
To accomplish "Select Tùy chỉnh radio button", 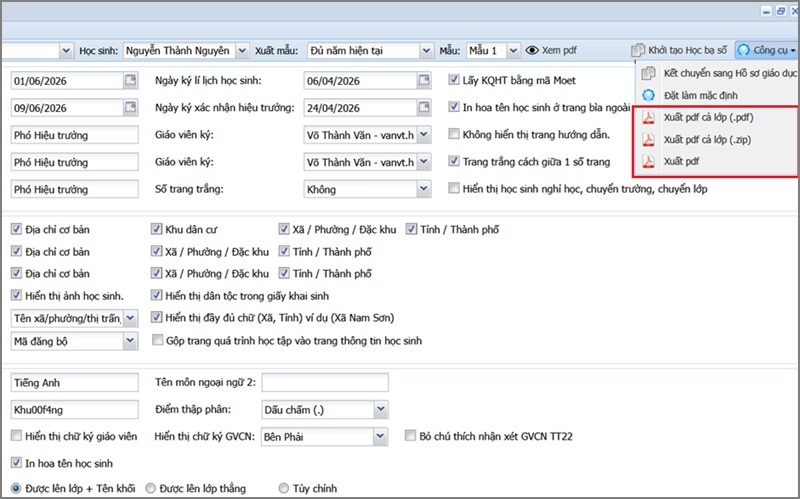I will 283,488.
